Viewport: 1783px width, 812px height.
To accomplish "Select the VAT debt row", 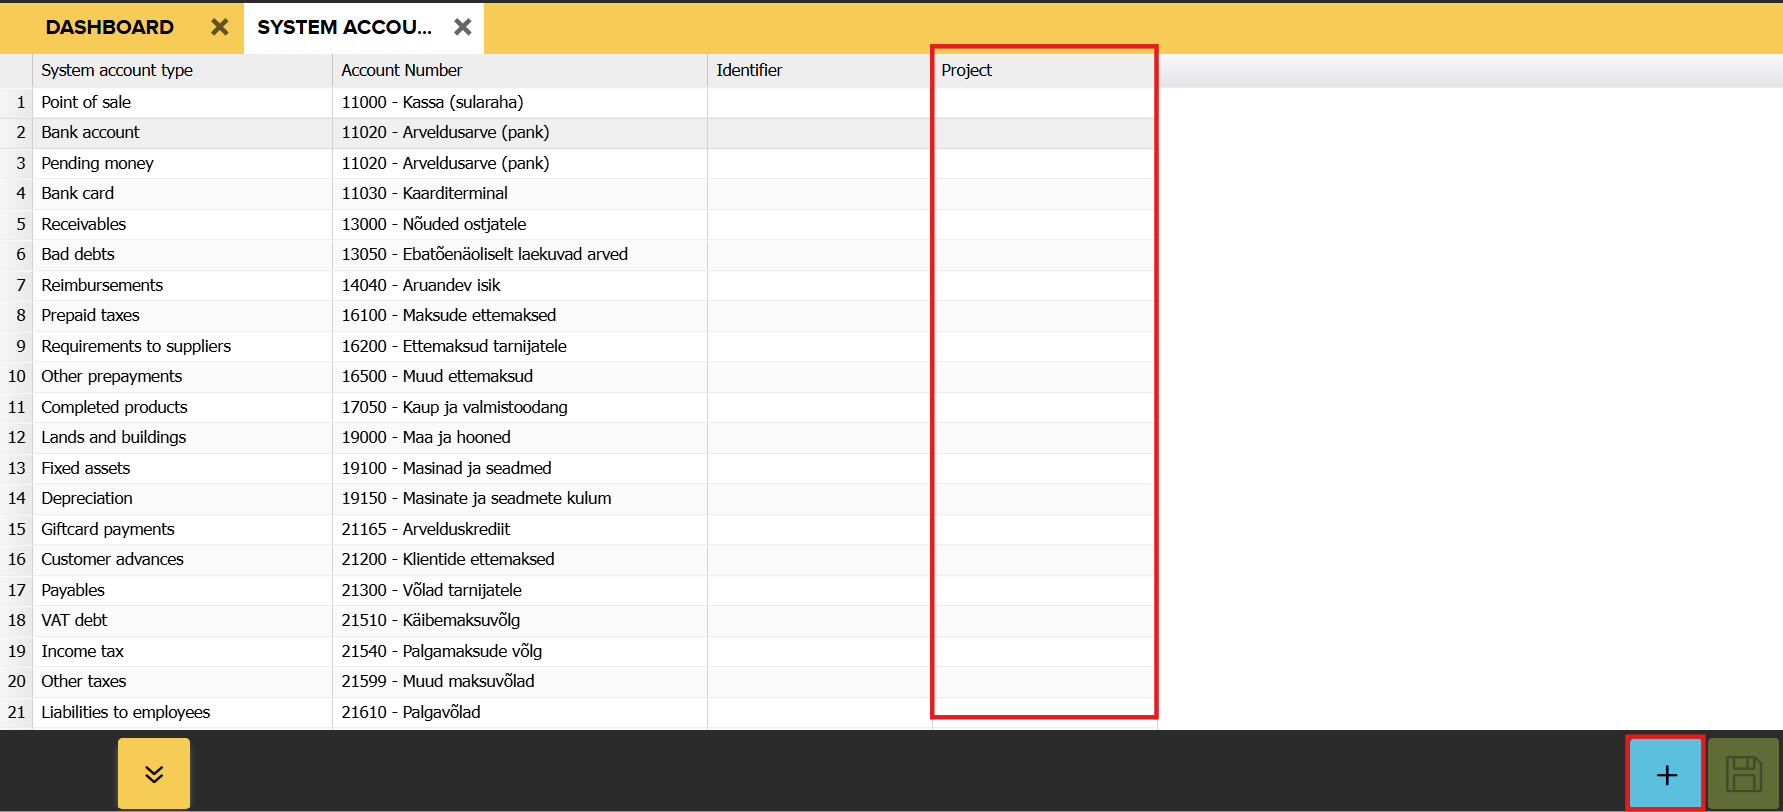I will 74,621.
